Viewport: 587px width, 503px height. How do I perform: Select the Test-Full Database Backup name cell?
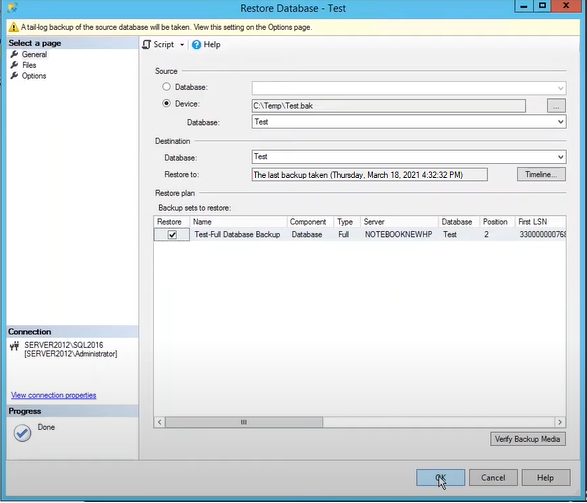(x=237, y=235)
